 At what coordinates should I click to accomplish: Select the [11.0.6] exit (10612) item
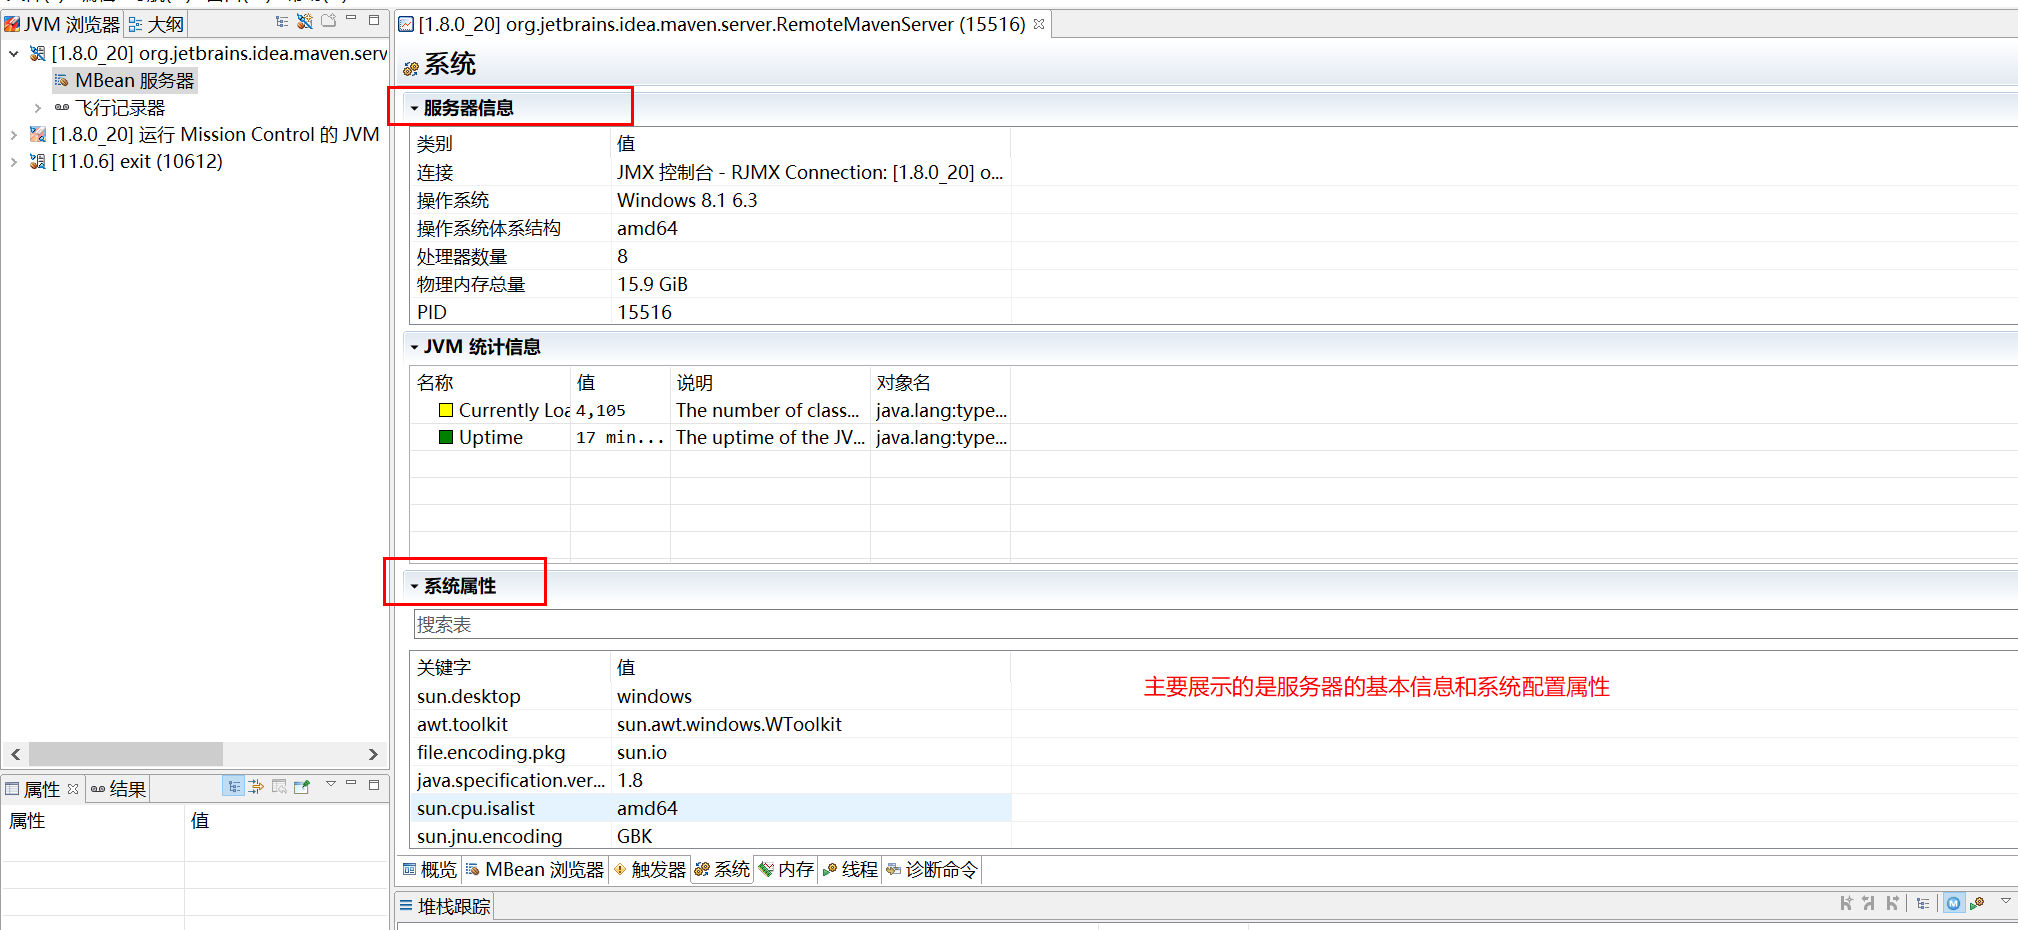click(126, 162)
